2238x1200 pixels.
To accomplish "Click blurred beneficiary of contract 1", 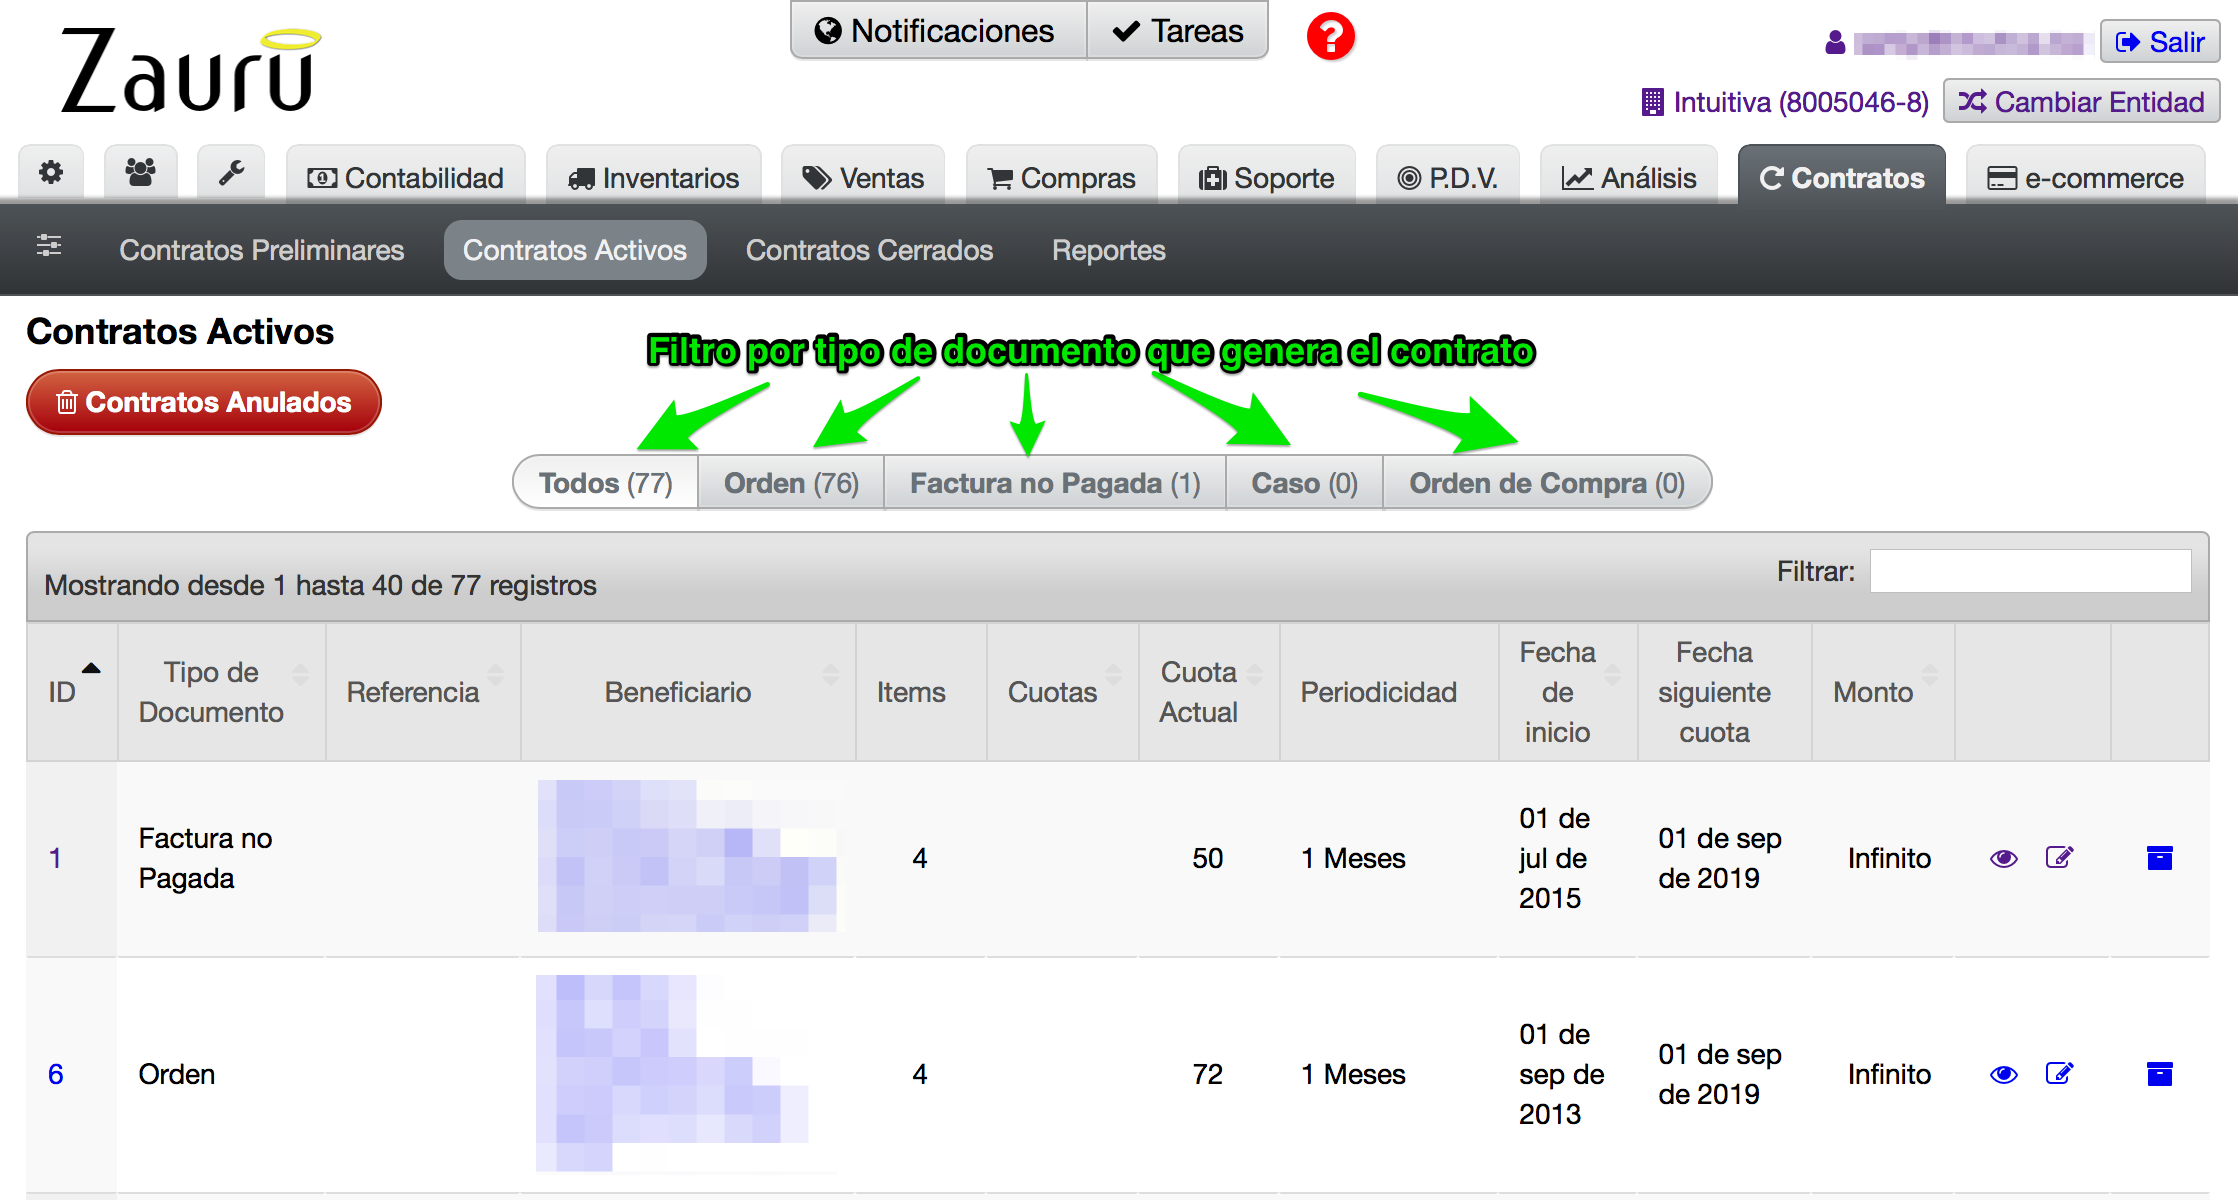I will tap(687, 856).
